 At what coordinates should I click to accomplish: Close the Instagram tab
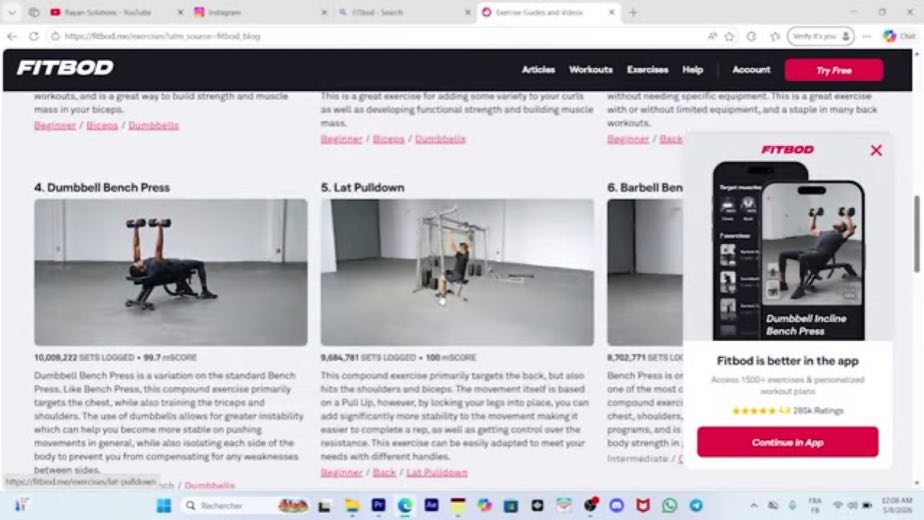pyautogui.click(x=324, y=12)
